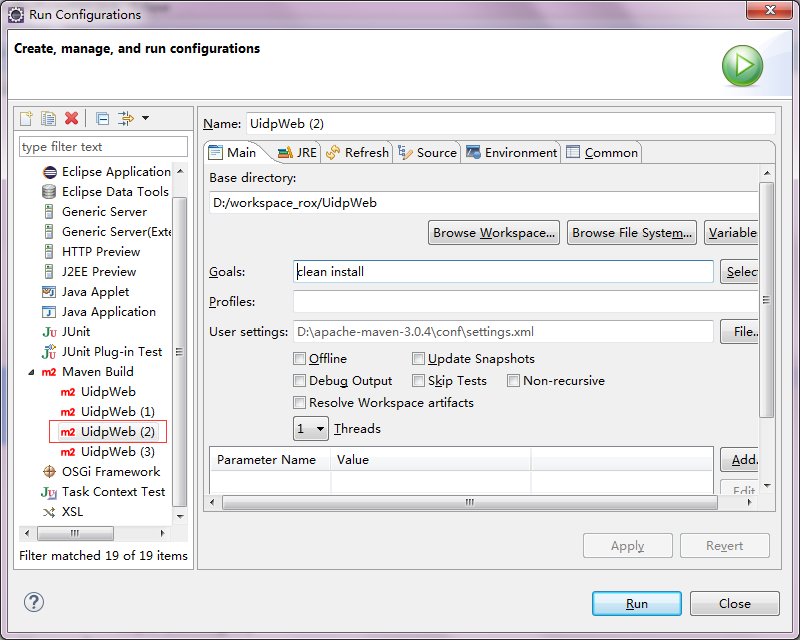Click the Eclipse Application icon in the tree
Image resolution: width=800 pixels, height=640 pixels.
point(49,172)
